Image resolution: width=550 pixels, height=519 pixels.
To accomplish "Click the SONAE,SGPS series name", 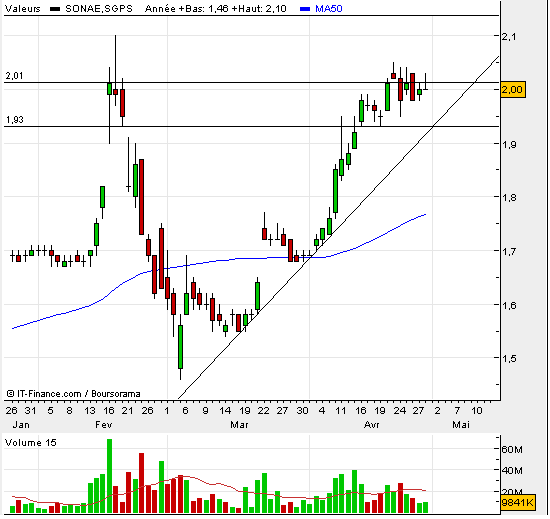I will click(x=99, y=8).
